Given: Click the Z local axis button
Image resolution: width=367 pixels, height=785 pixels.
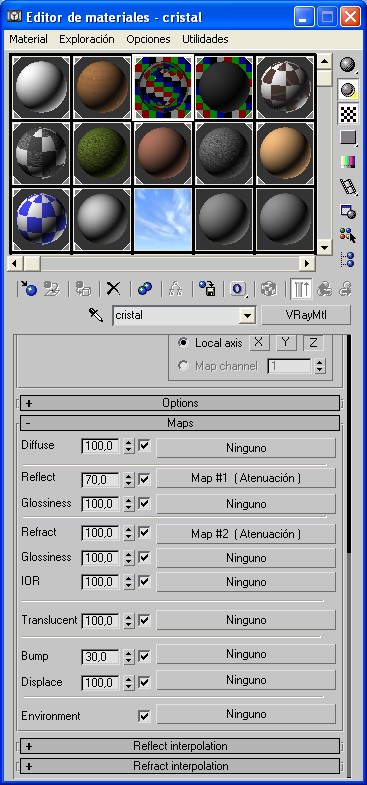Looking at the screenshot, I should [x=313, y=342].
